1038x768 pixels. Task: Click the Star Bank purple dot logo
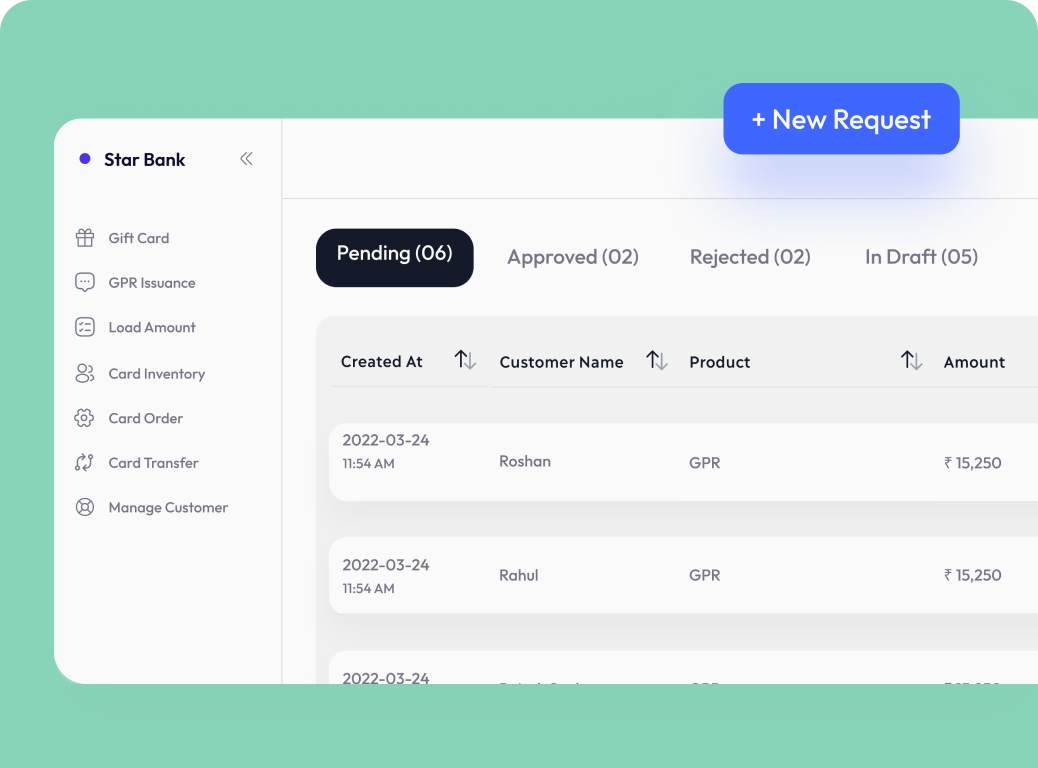click(x=85, y=159)
